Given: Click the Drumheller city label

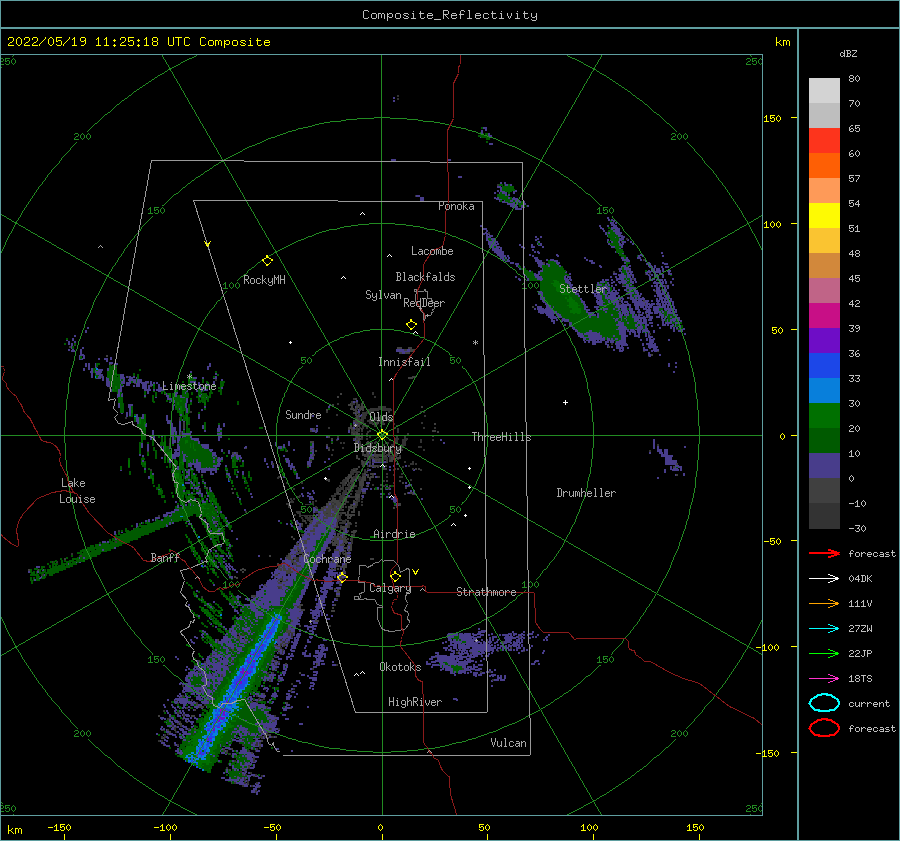Looking at the screenshot, I should point(586,493).
